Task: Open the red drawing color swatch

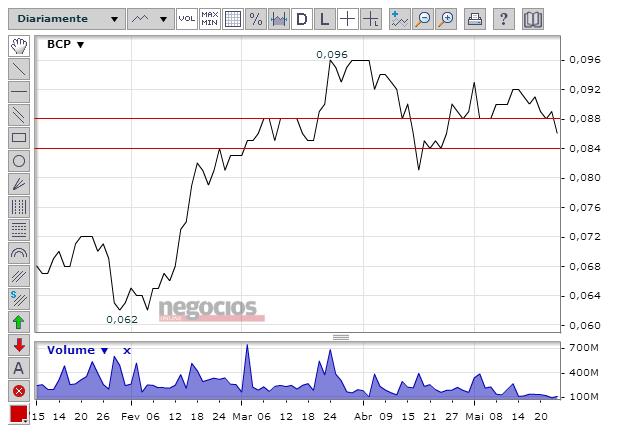Action: (19, 414)
